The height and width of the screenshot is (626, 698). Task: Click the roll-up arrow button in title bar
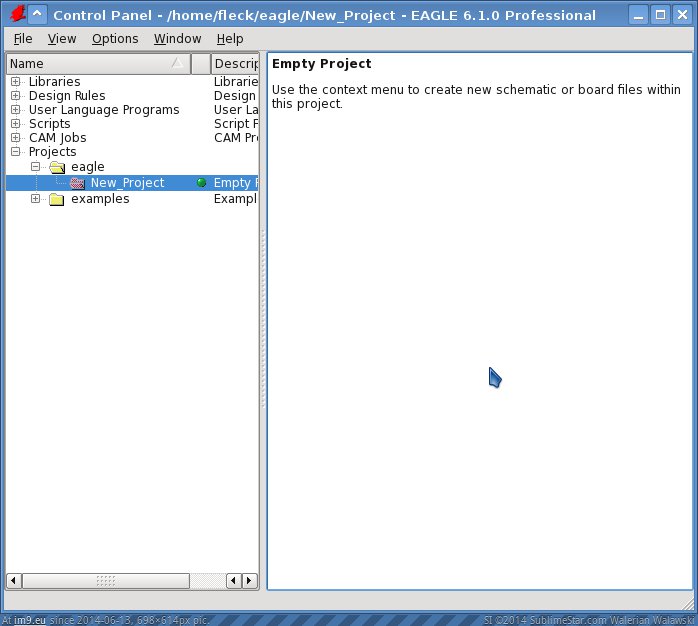coord(37,15)
